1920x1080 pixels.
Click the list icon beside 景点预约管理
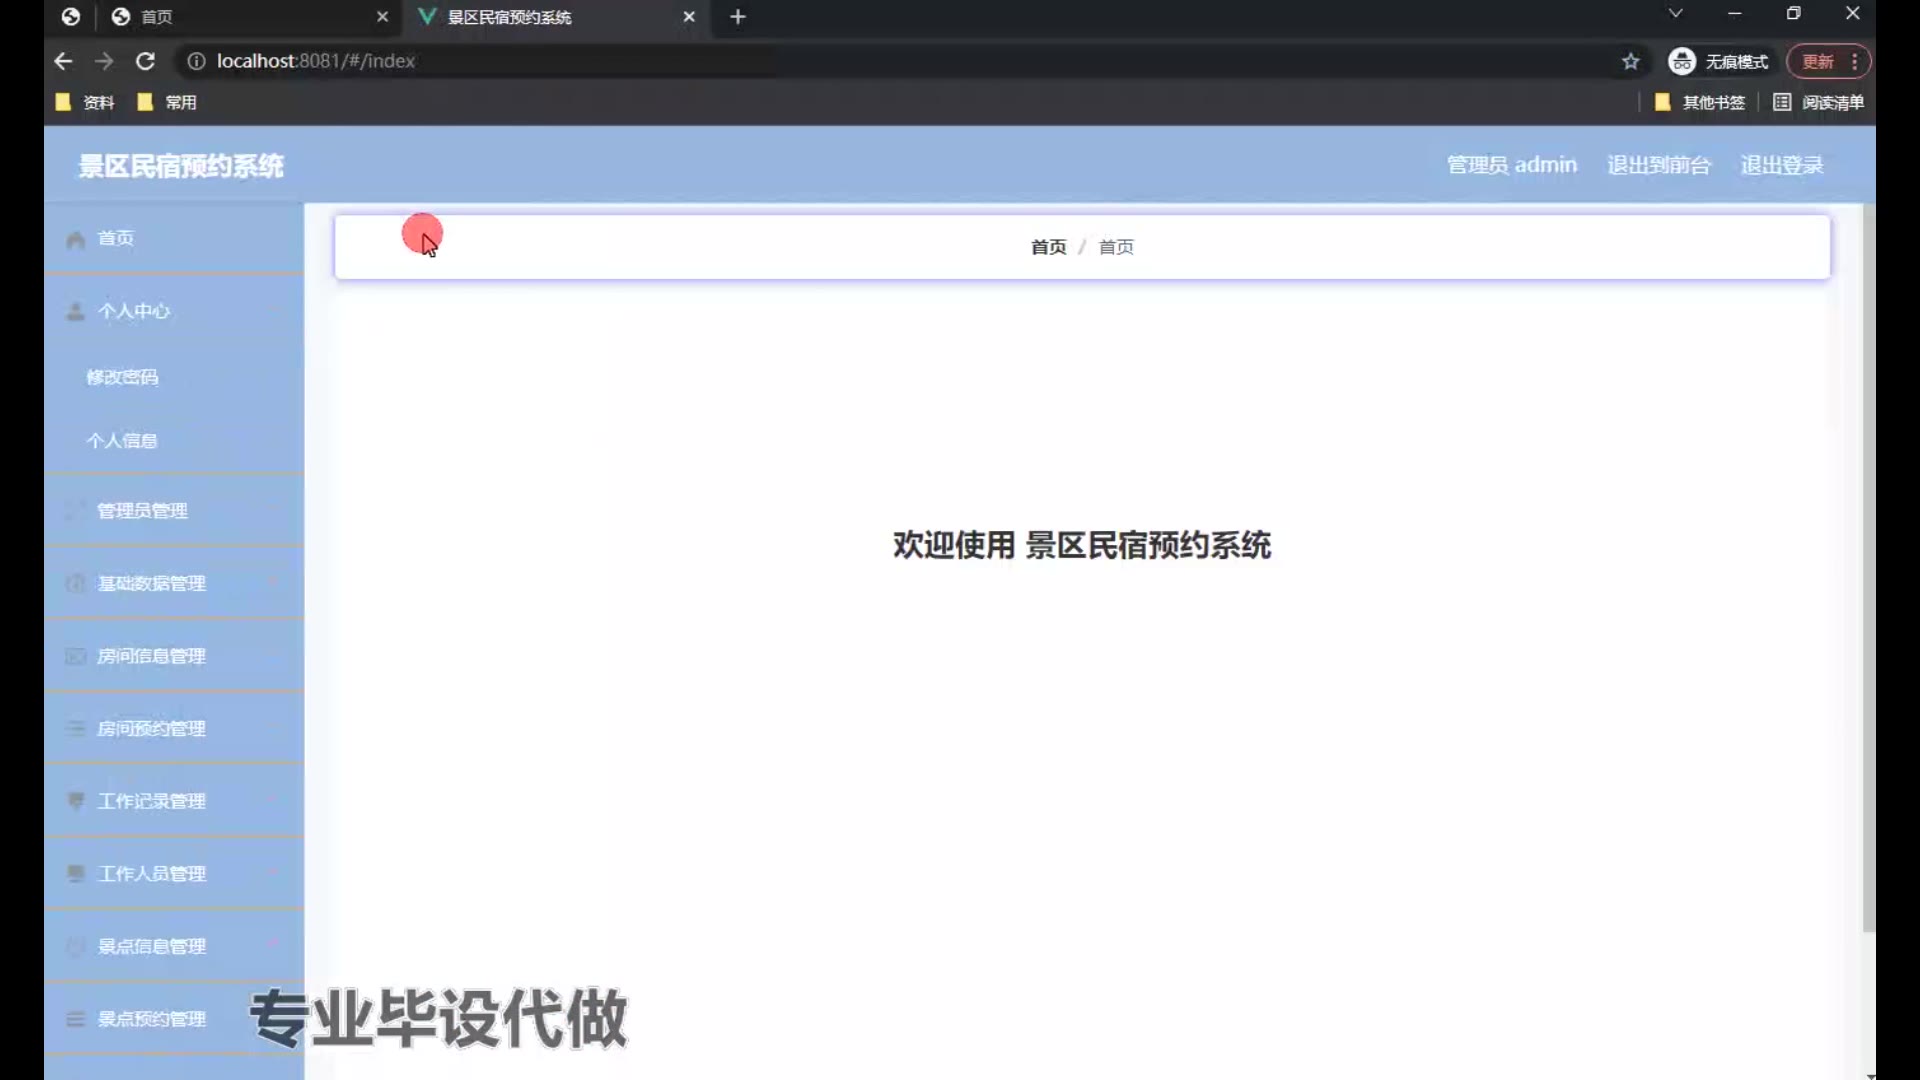coord(75,1019)
